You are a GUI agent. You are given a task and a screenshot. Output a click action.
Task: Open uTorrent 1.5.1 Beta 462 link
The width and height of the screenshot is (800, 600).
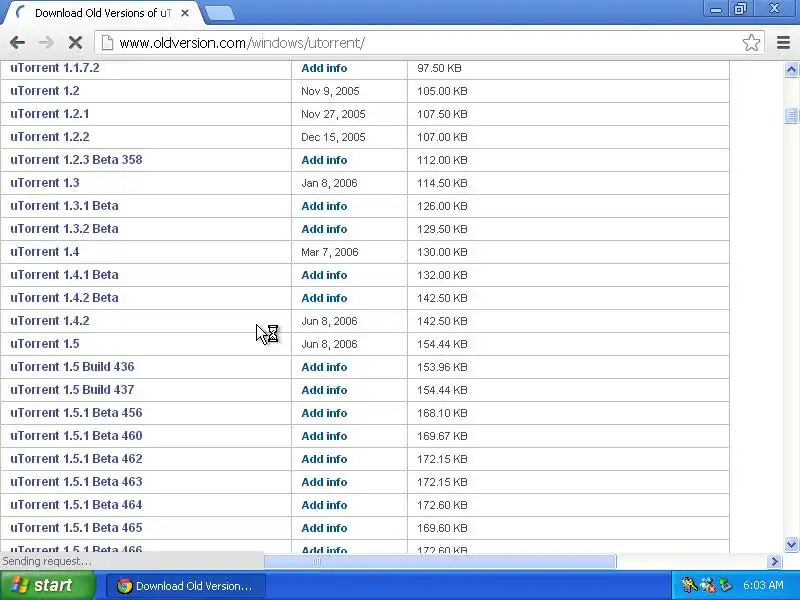click(x=76, y=458)
